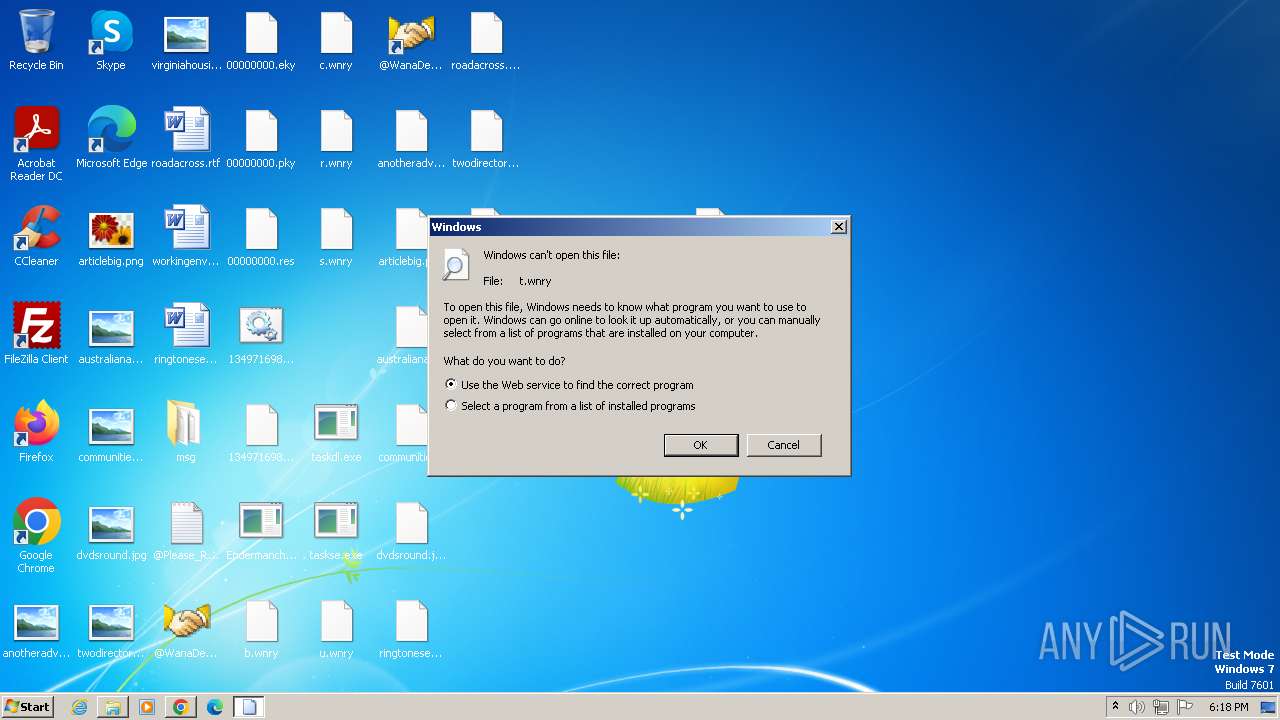The image size is (1280, 720).
Task: Select the s.wnry file icon
Action: point(336,237)
